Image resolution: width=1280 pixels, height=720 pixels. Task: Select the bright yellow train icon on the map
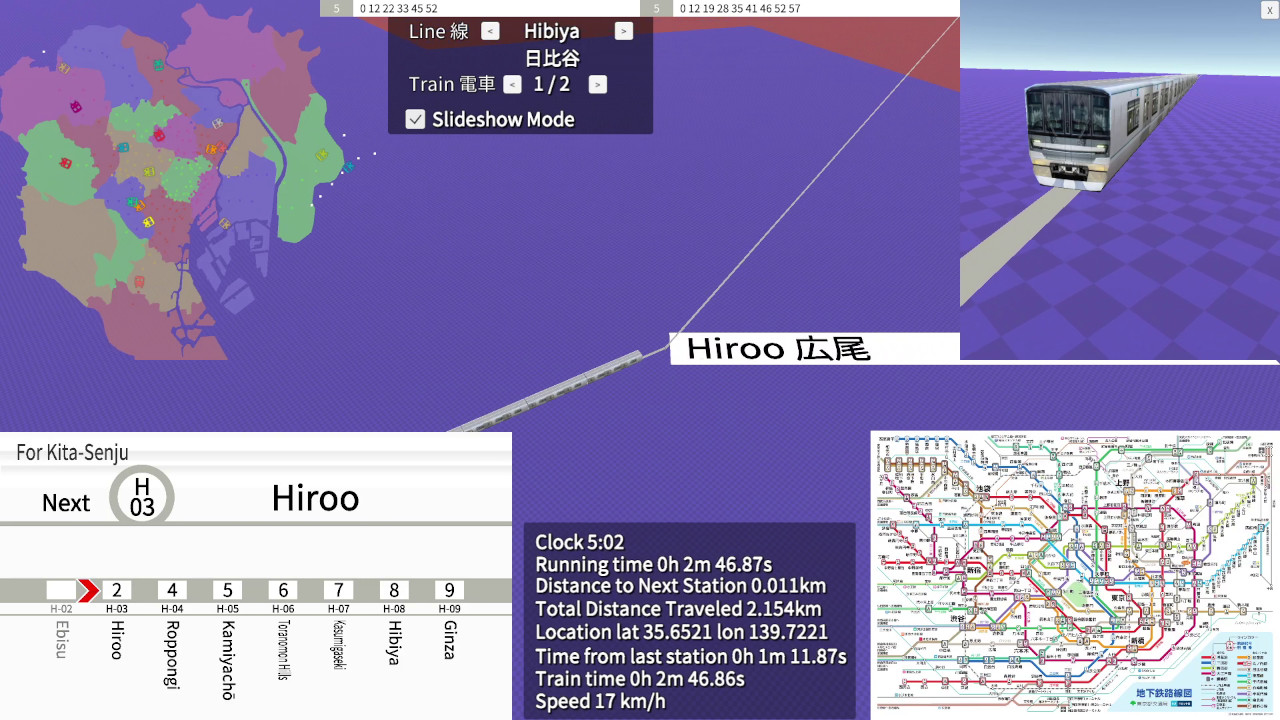coord(148,222)
